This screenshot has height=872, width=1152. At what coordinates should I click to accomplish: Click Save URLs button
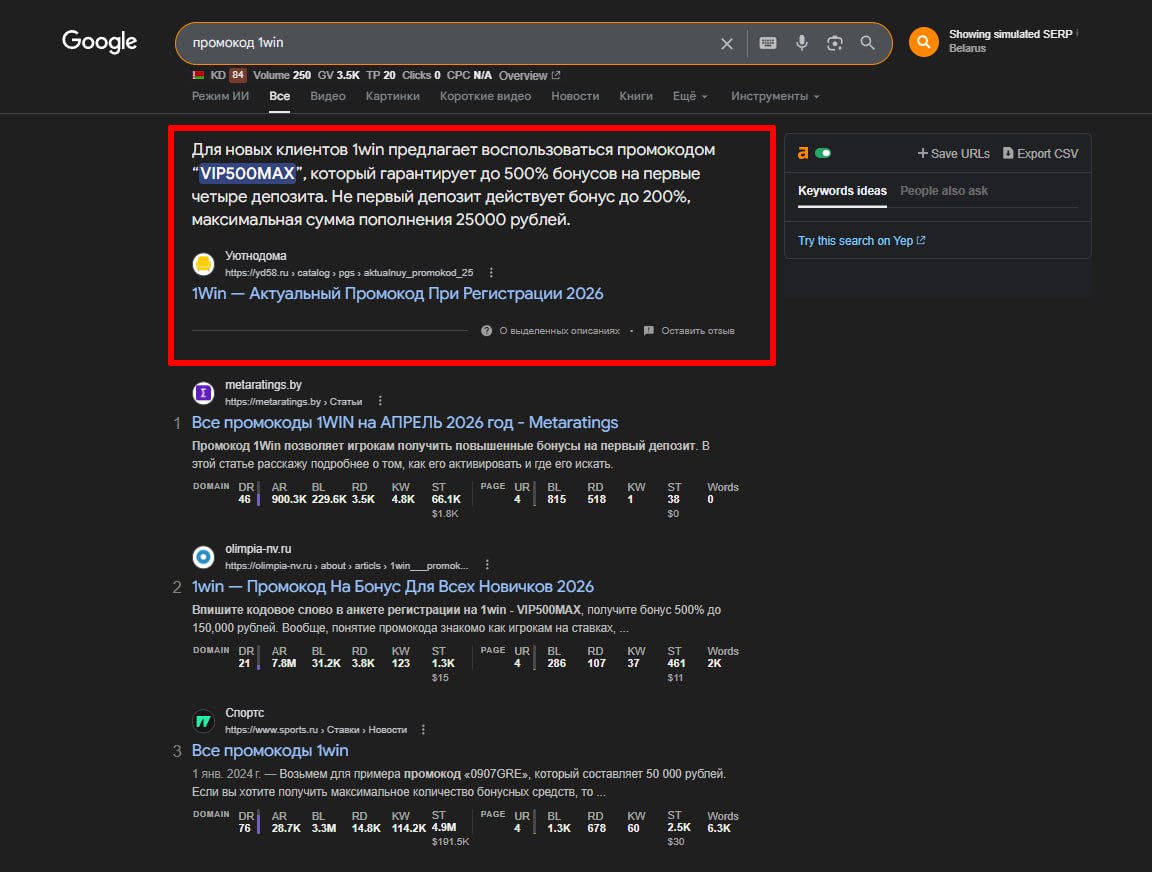(x=953, y=153)
